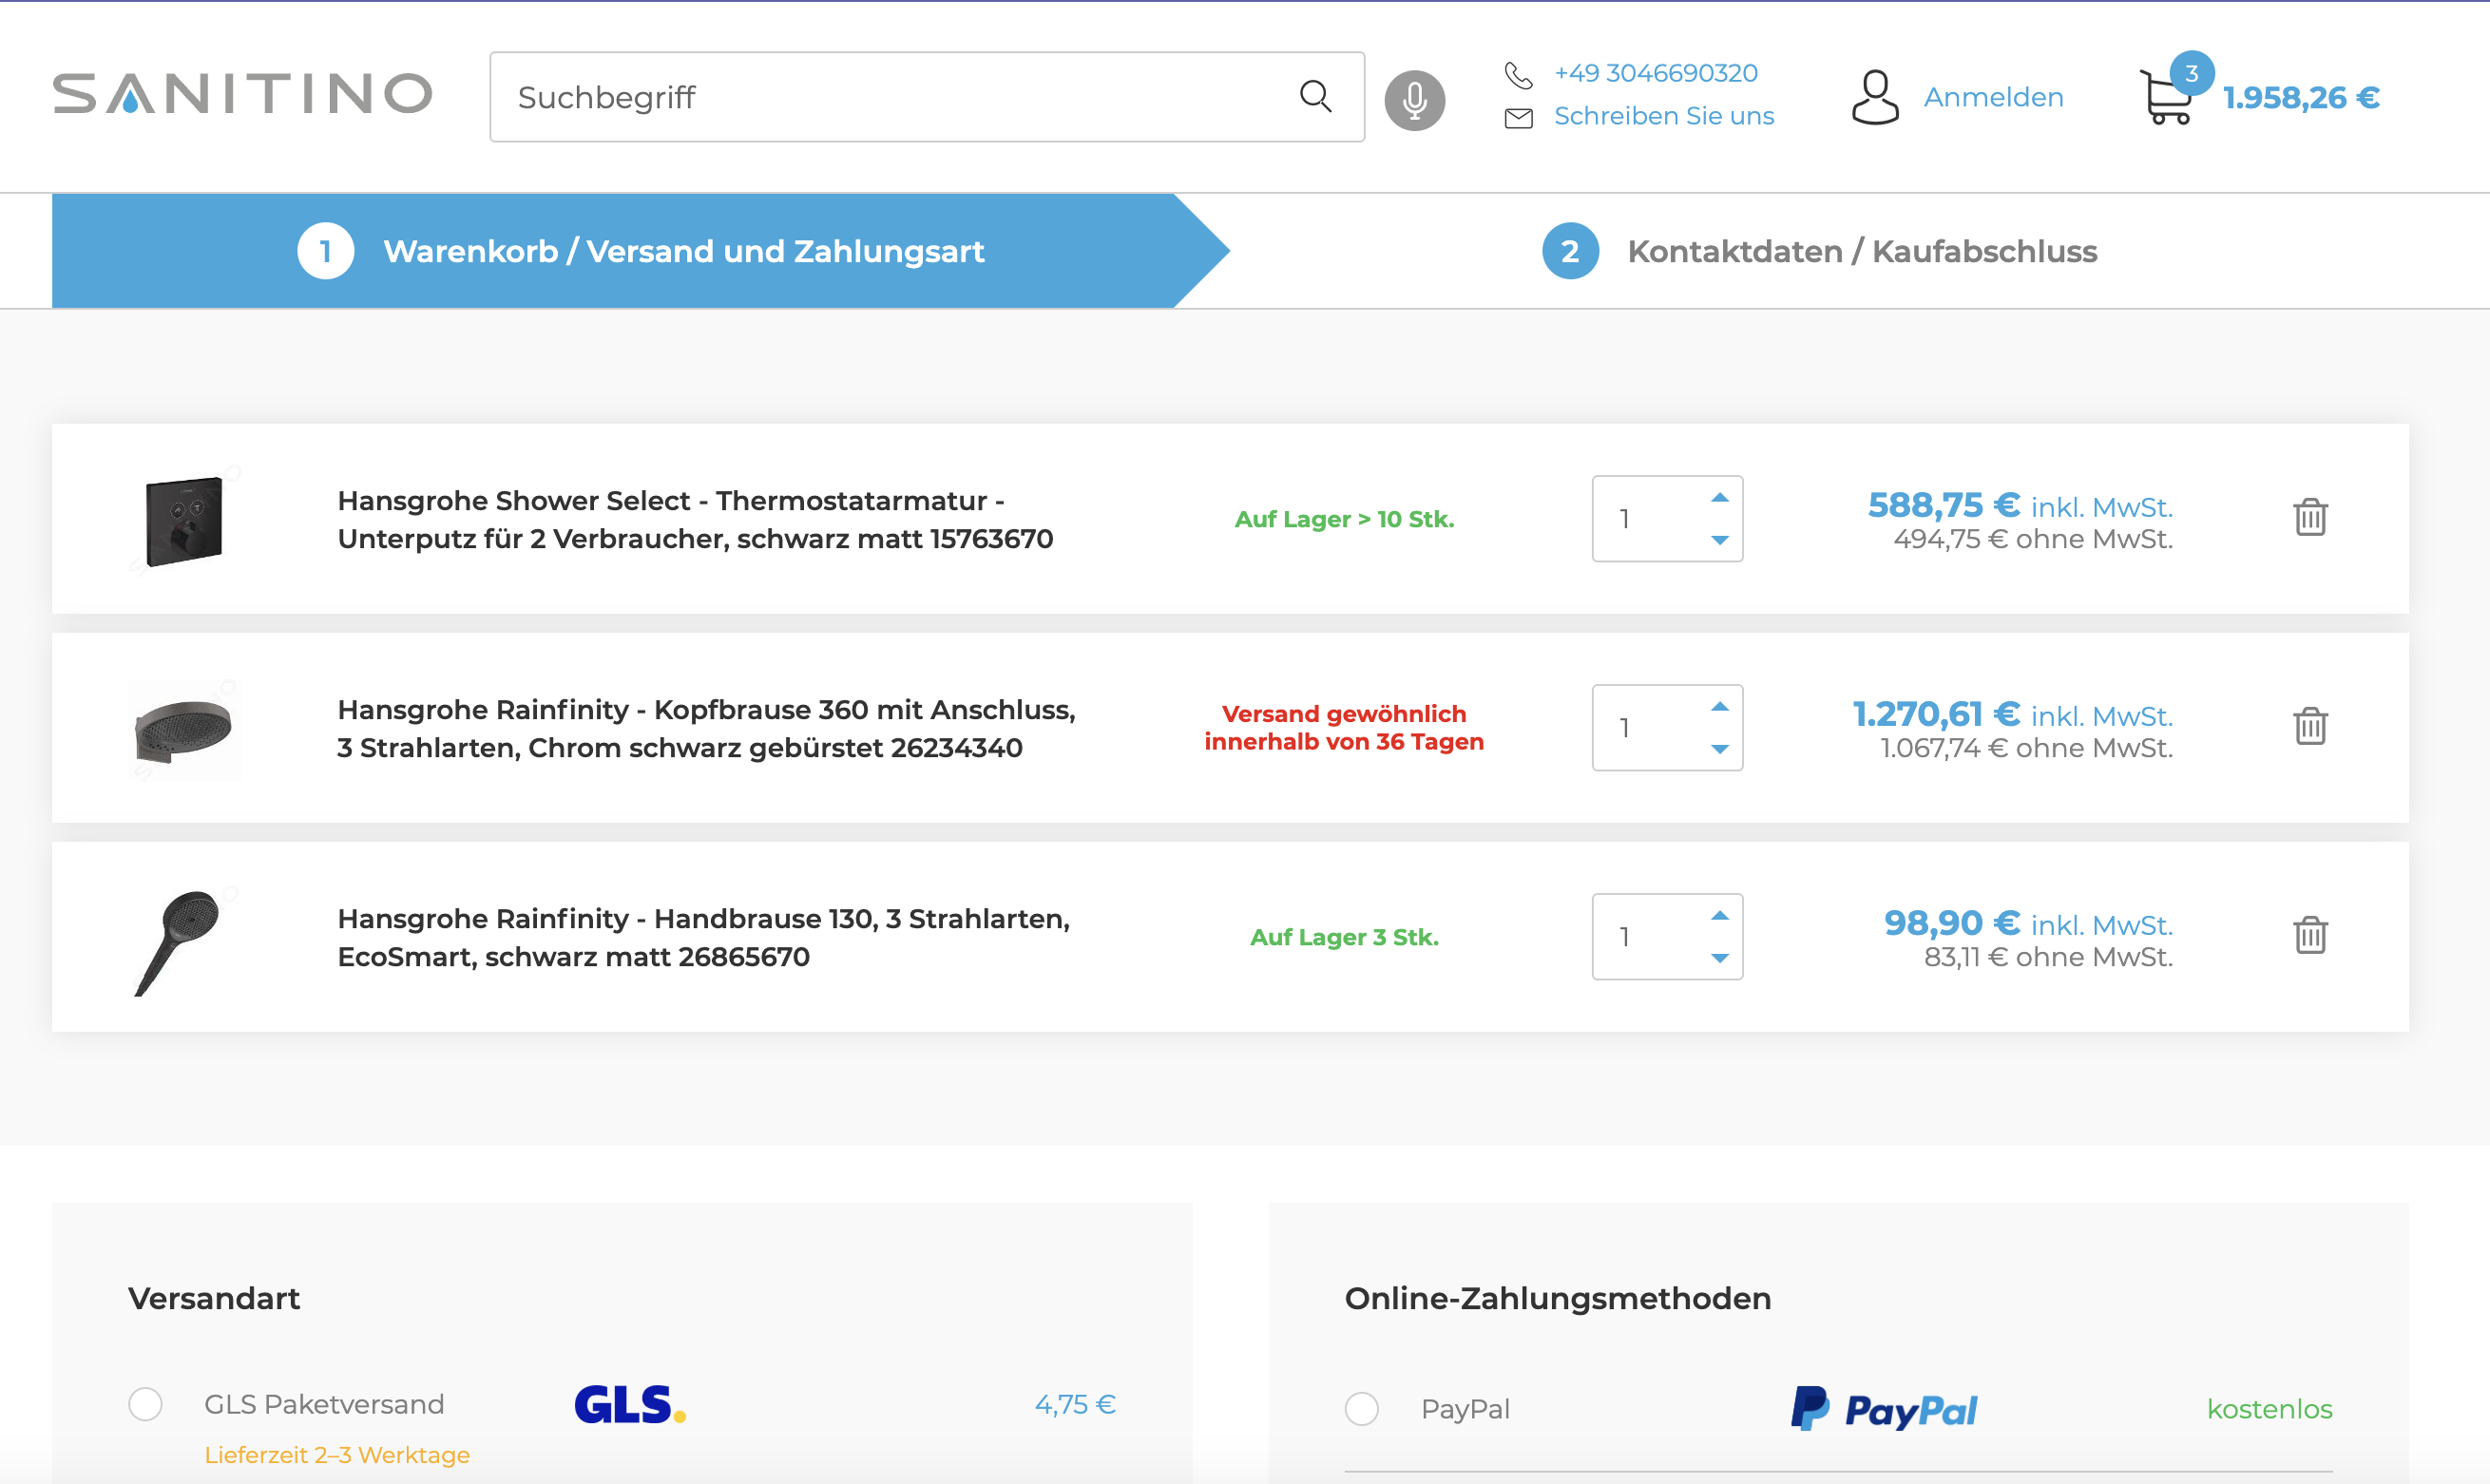Open the shopping cart icon
The height and width of the screenshot is (1484, 2490).
[2166, 98]
